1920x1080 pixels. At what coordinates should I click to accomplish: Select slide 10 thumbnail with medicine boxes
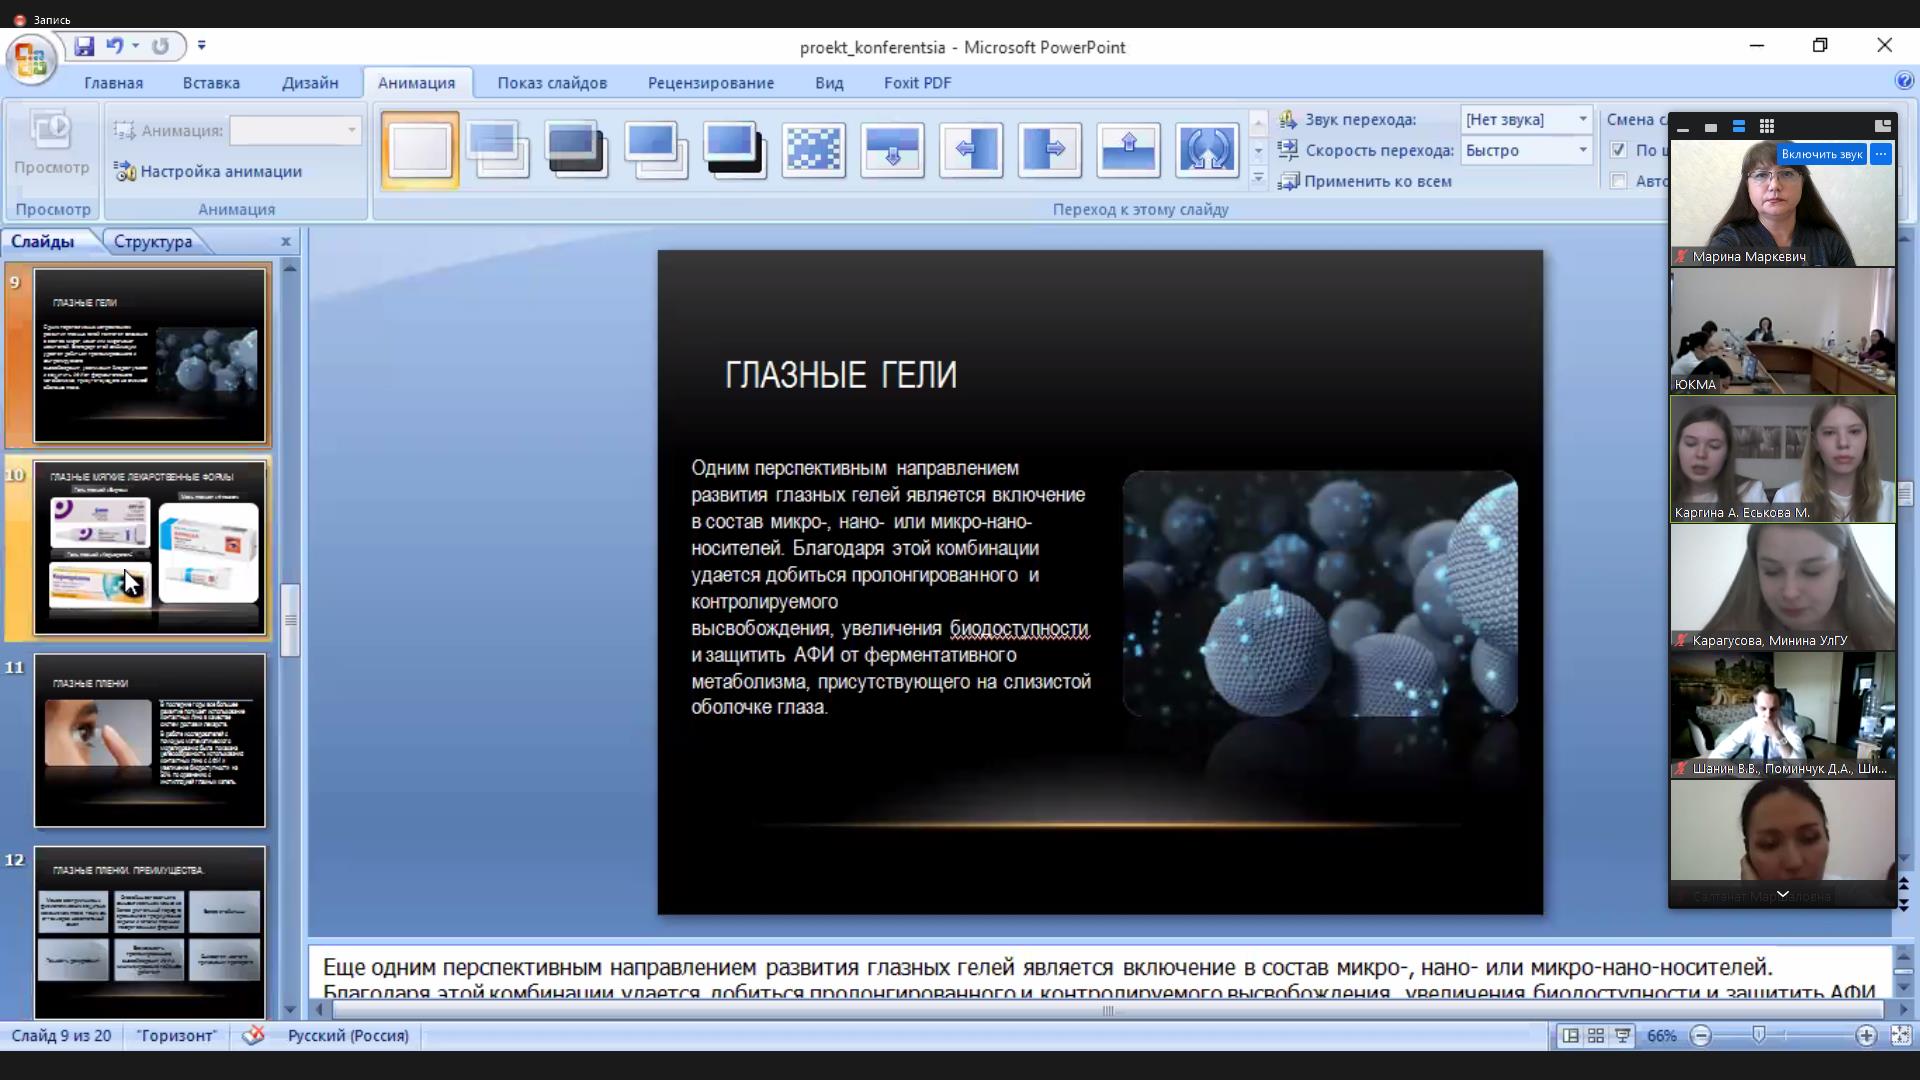click(x=150, y=548)
